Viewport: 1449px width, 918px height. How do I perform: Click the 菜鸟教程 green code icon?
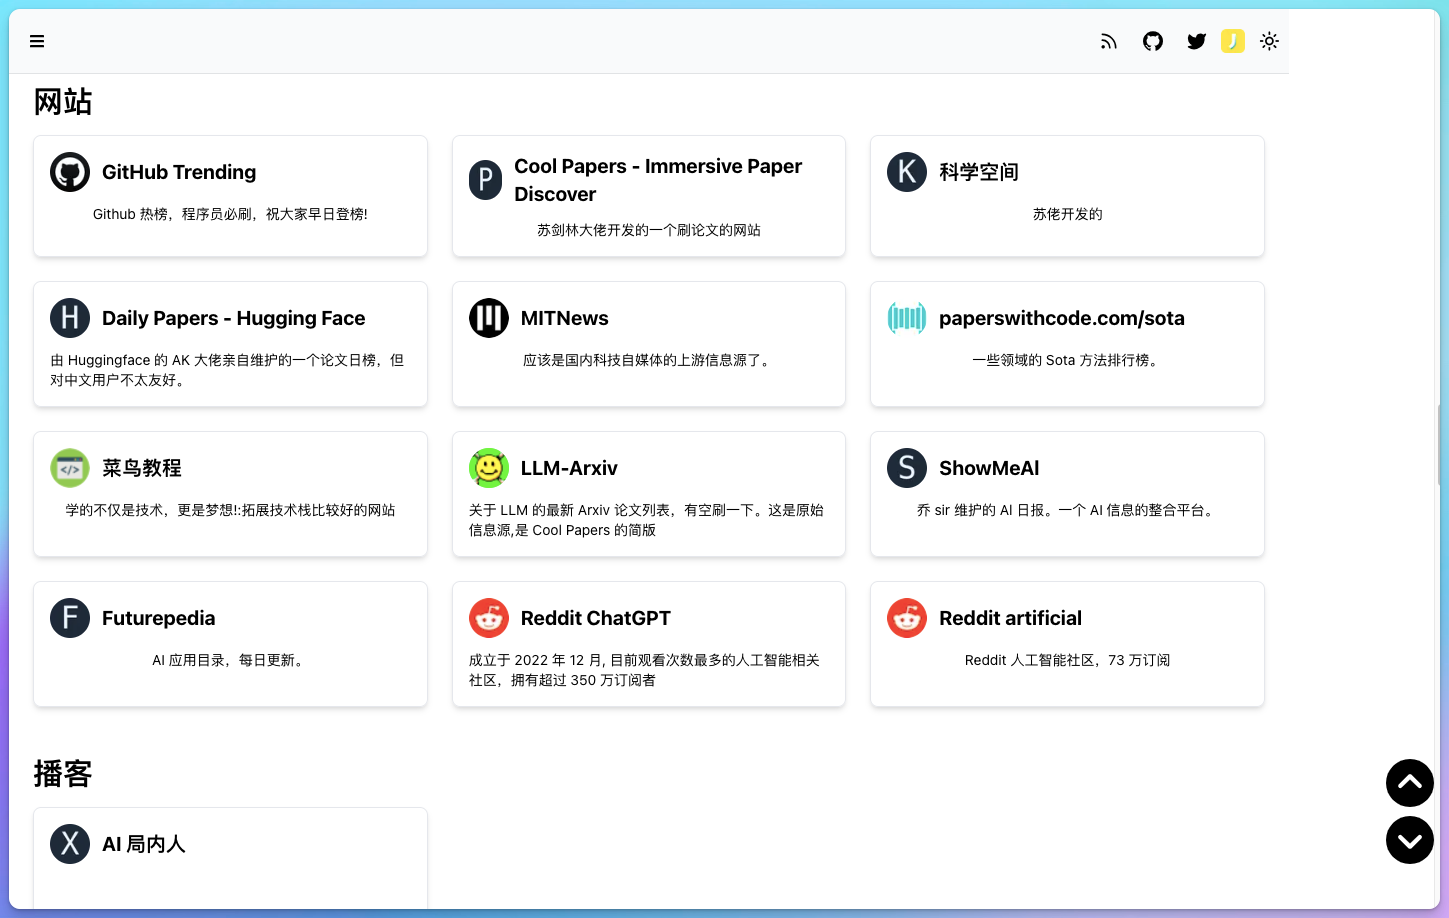[x=70, y=468]
